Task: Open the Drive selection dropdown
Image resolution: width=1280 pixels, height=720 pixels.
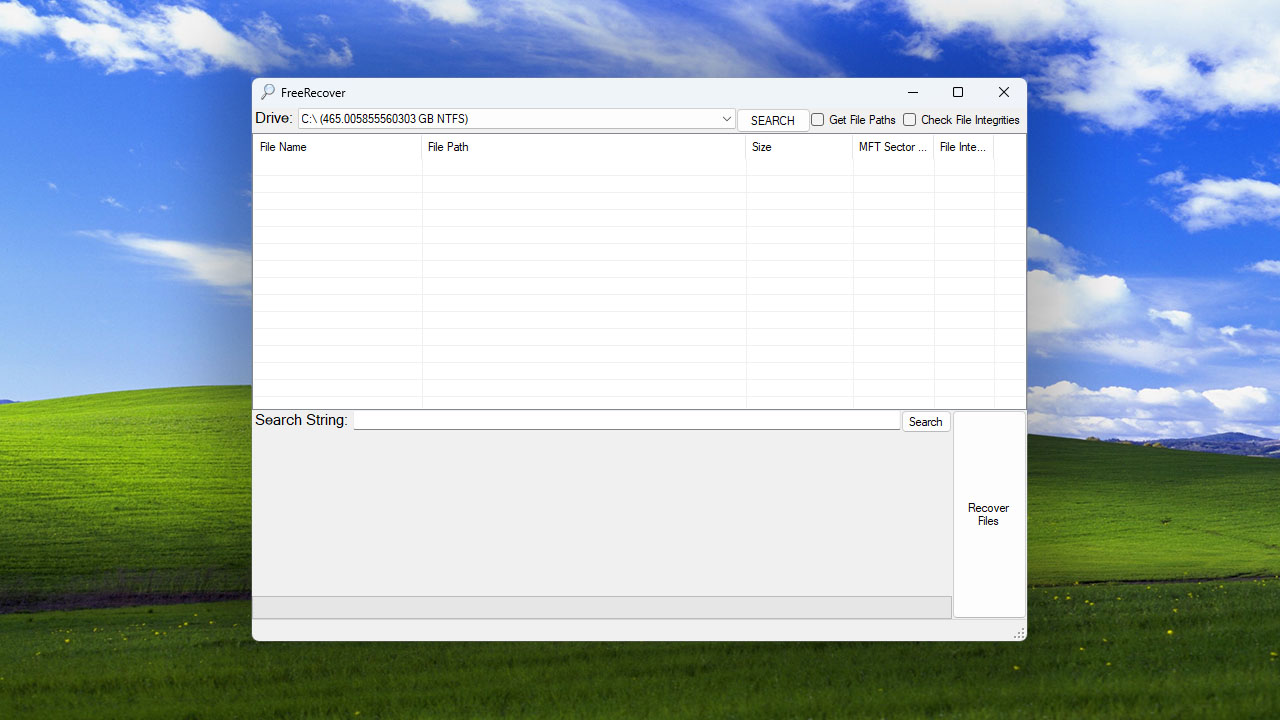Action: pyautogui.click(x=516, y=119)
